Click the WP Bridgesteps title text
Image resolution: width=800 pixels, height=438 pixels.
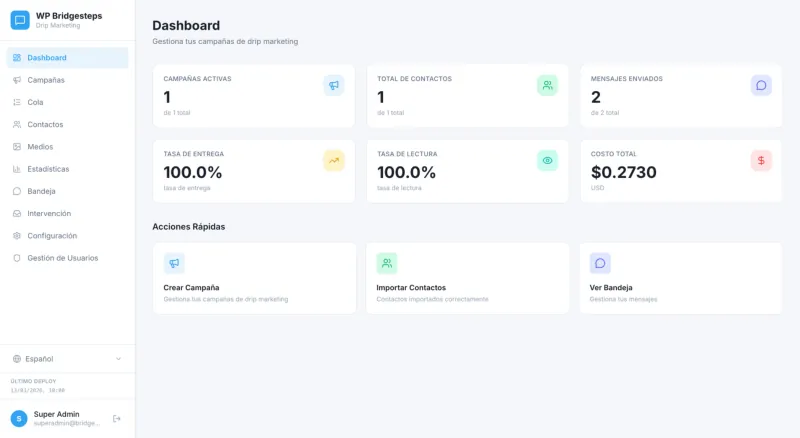pos(69,16)
